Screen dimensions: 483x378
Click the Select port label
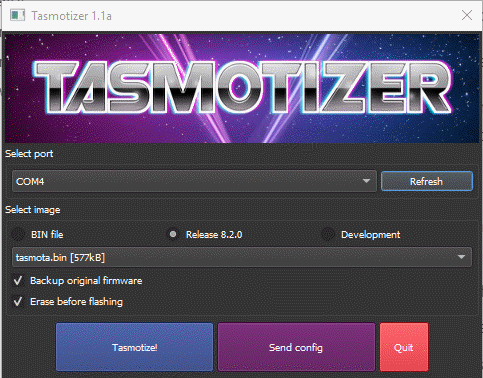coord(29,154)
